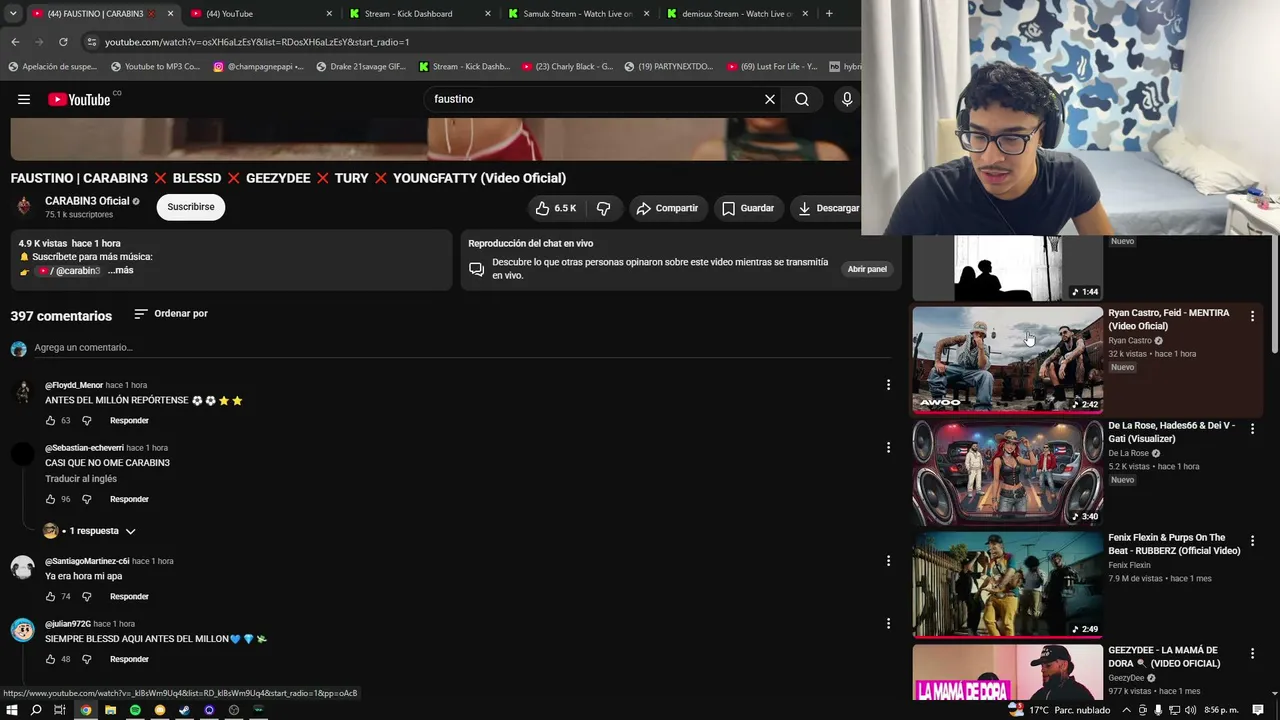Save the video with Guardar
This screenshot has width=1280, height=720.
tap(748, 208)
